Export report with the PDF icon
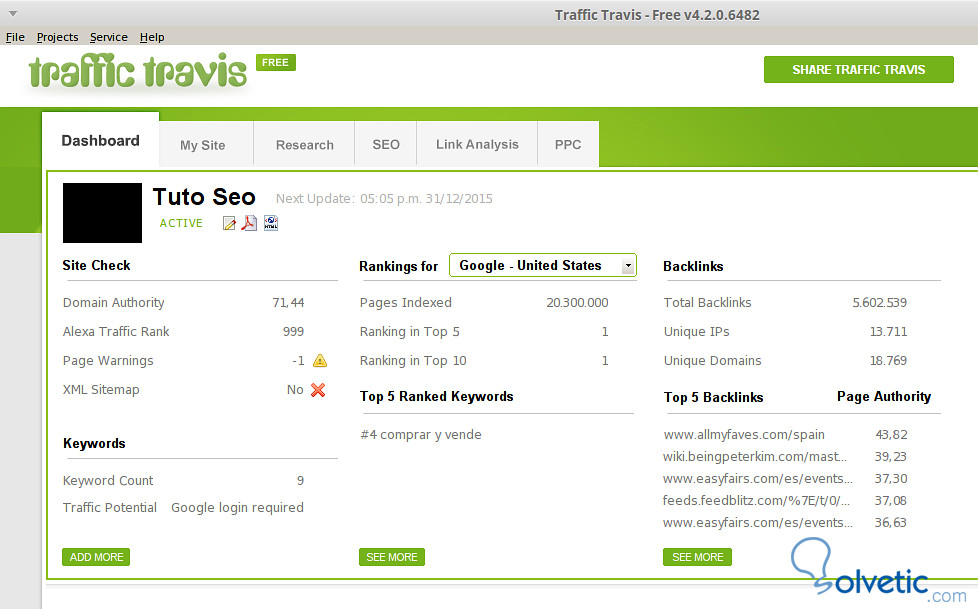This screenshot has width=978, height=609. tap(249, 223)
